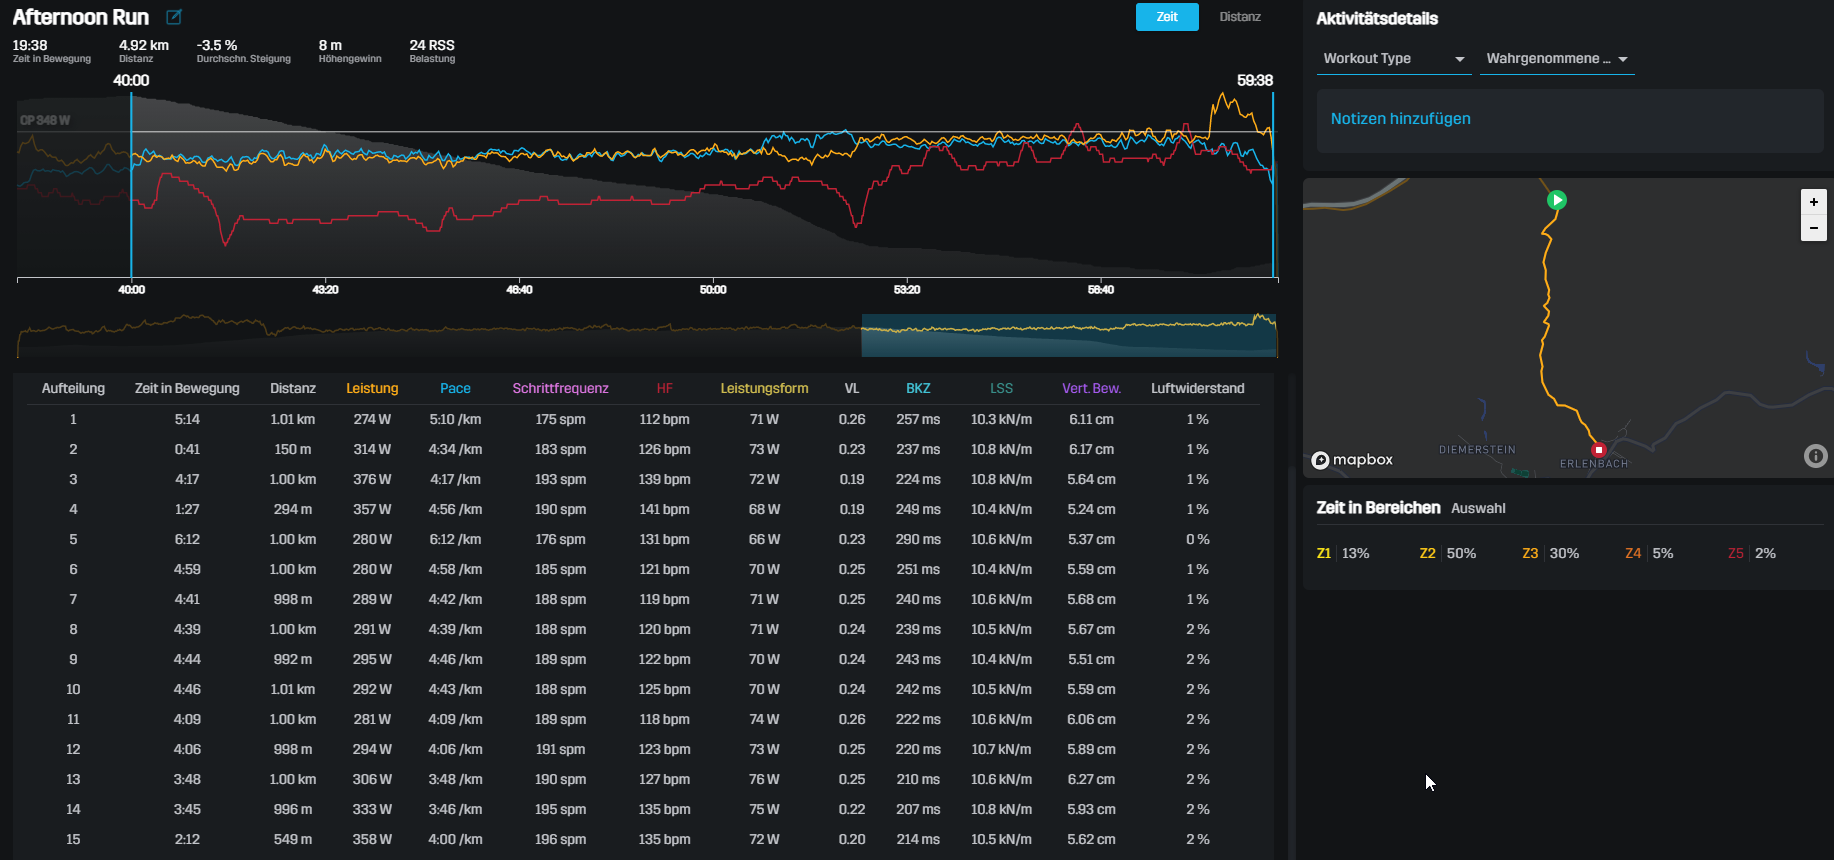Screen dimensions: 1834x860
Task: Click Notizen hinzufügen to add notes
Action: click(x=1400, y=119)
